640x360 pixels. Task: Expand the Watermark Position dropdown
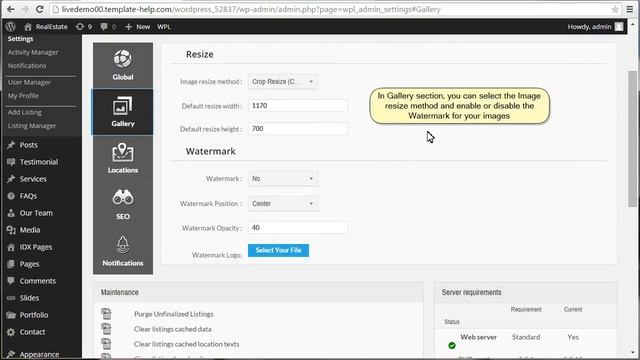(282, 204)
